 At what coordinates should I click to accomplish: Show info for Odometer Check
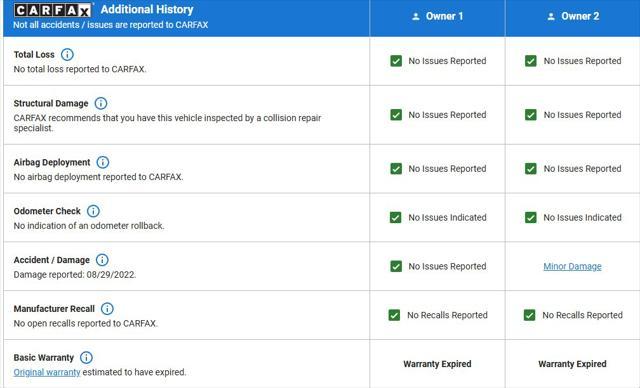(93, 211)
